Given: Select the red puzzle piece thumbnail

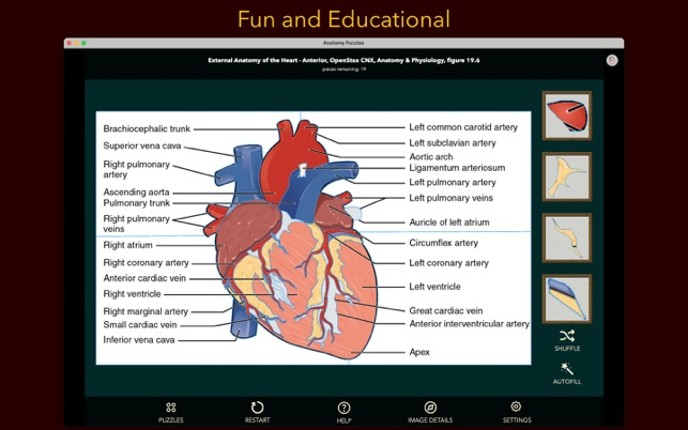Looking at the screenshot, I should 567,115.
